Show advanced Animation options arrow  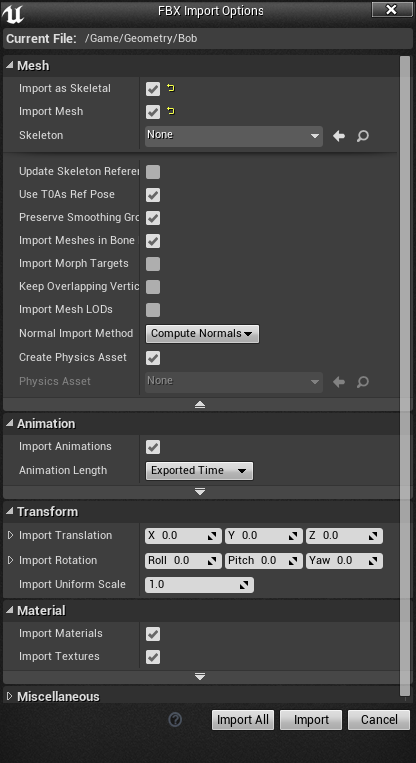click(200, 492)
